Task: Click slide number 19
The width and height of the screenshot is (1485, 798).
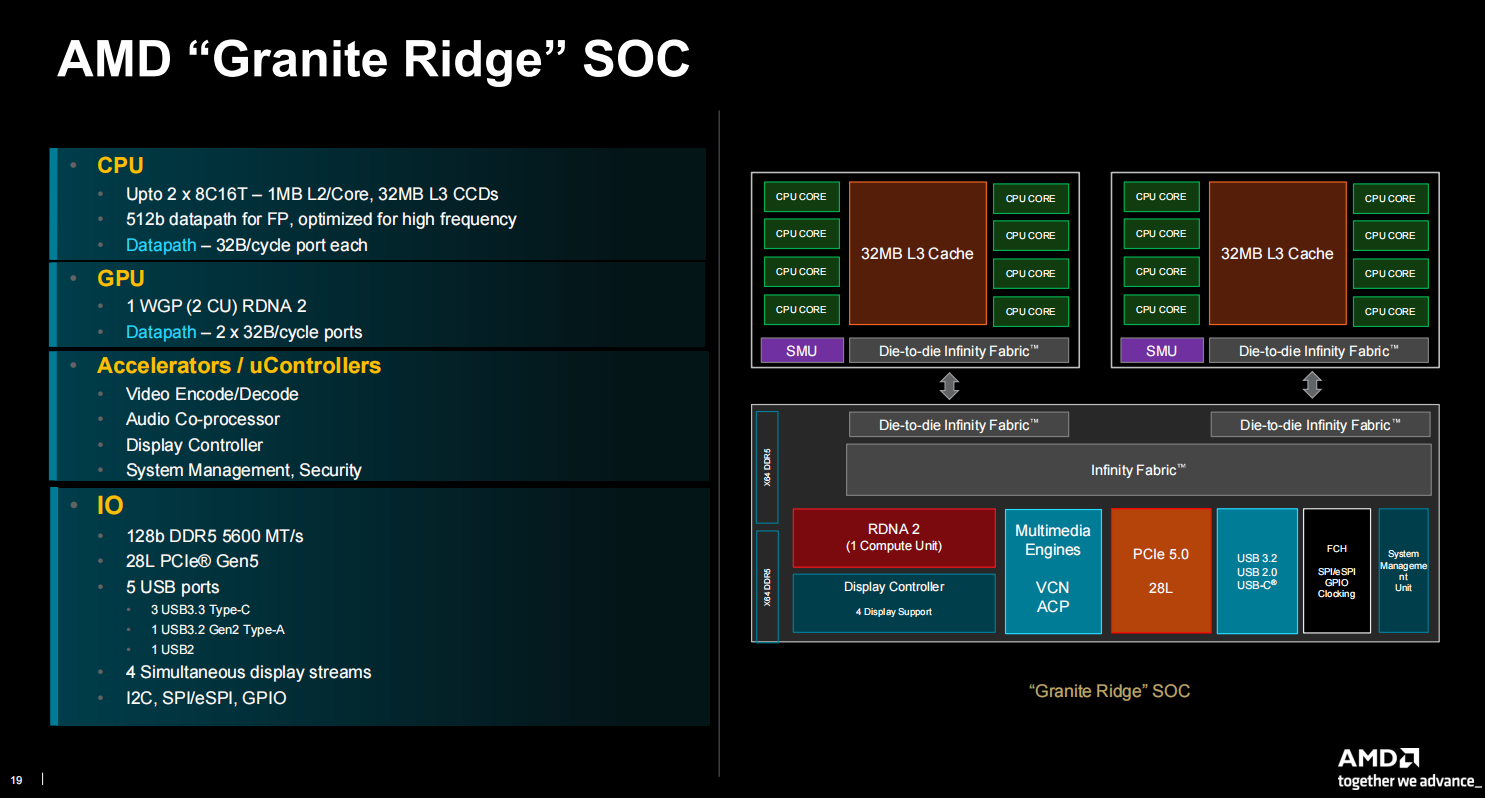Action: pos(16,780)
